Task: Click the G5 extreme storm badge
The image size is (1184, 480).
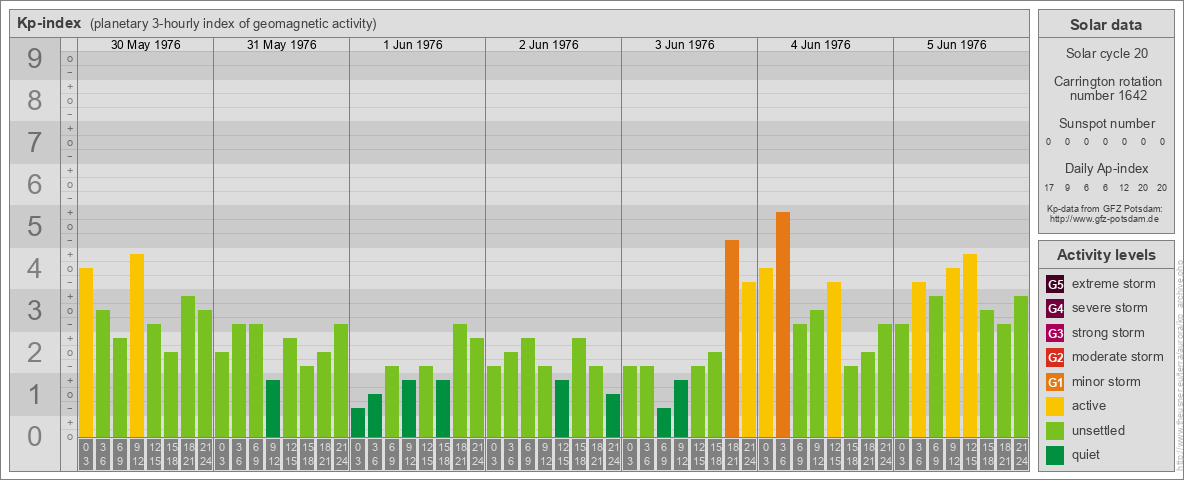Action: pos(1055,285)
